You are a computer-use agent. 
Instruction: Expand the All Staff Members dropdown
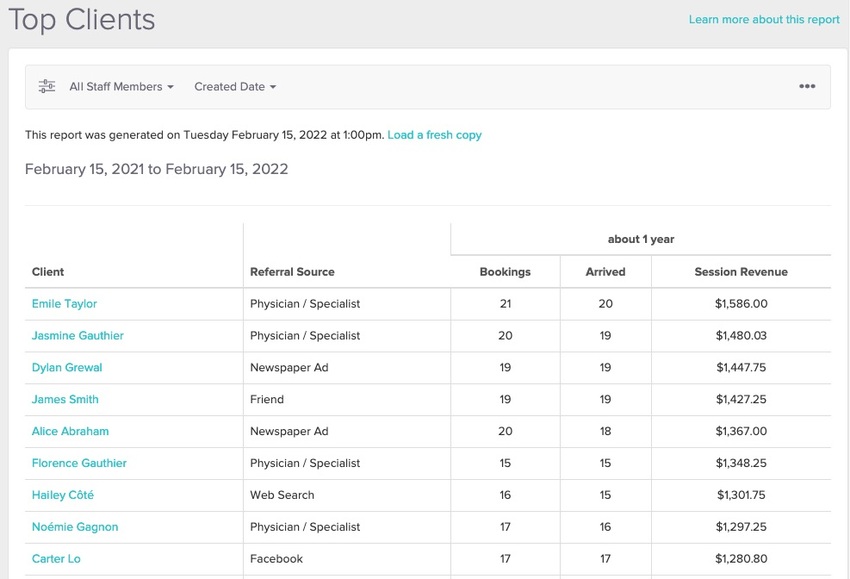click(x=121, y=87)
